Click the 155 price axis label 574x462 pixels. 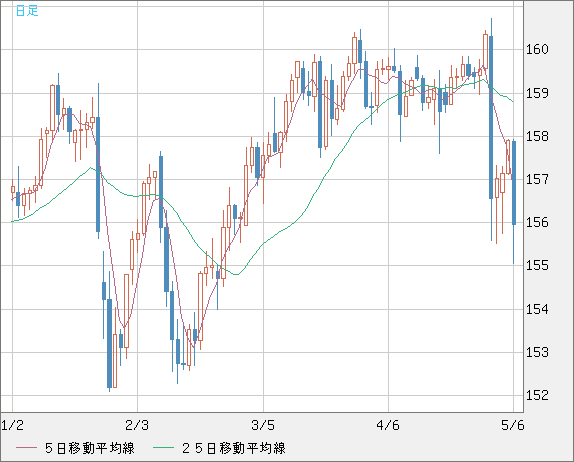[x=537, y=265]
